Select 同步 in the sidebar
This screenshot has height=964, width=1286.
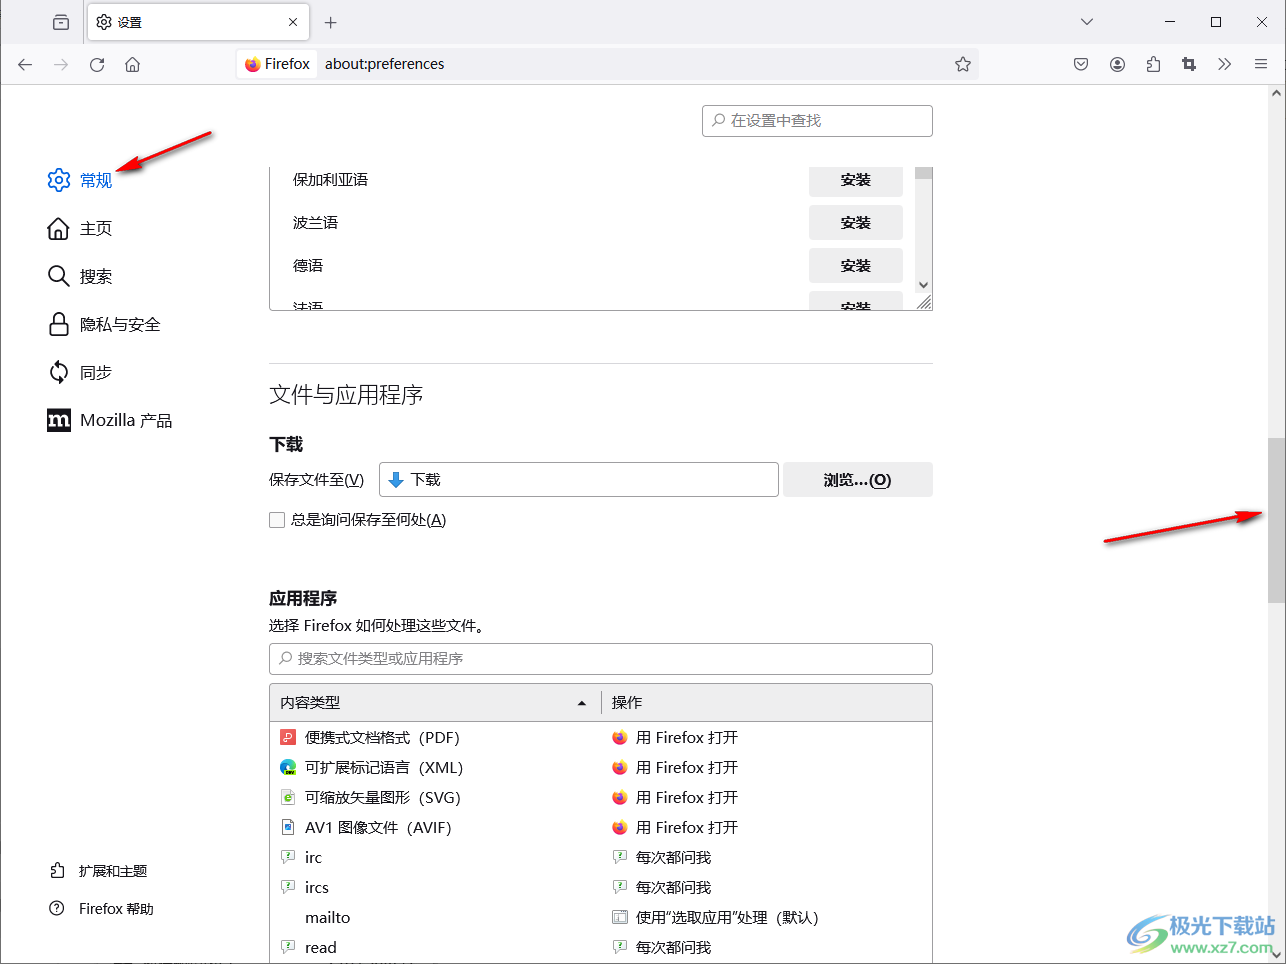80,372
